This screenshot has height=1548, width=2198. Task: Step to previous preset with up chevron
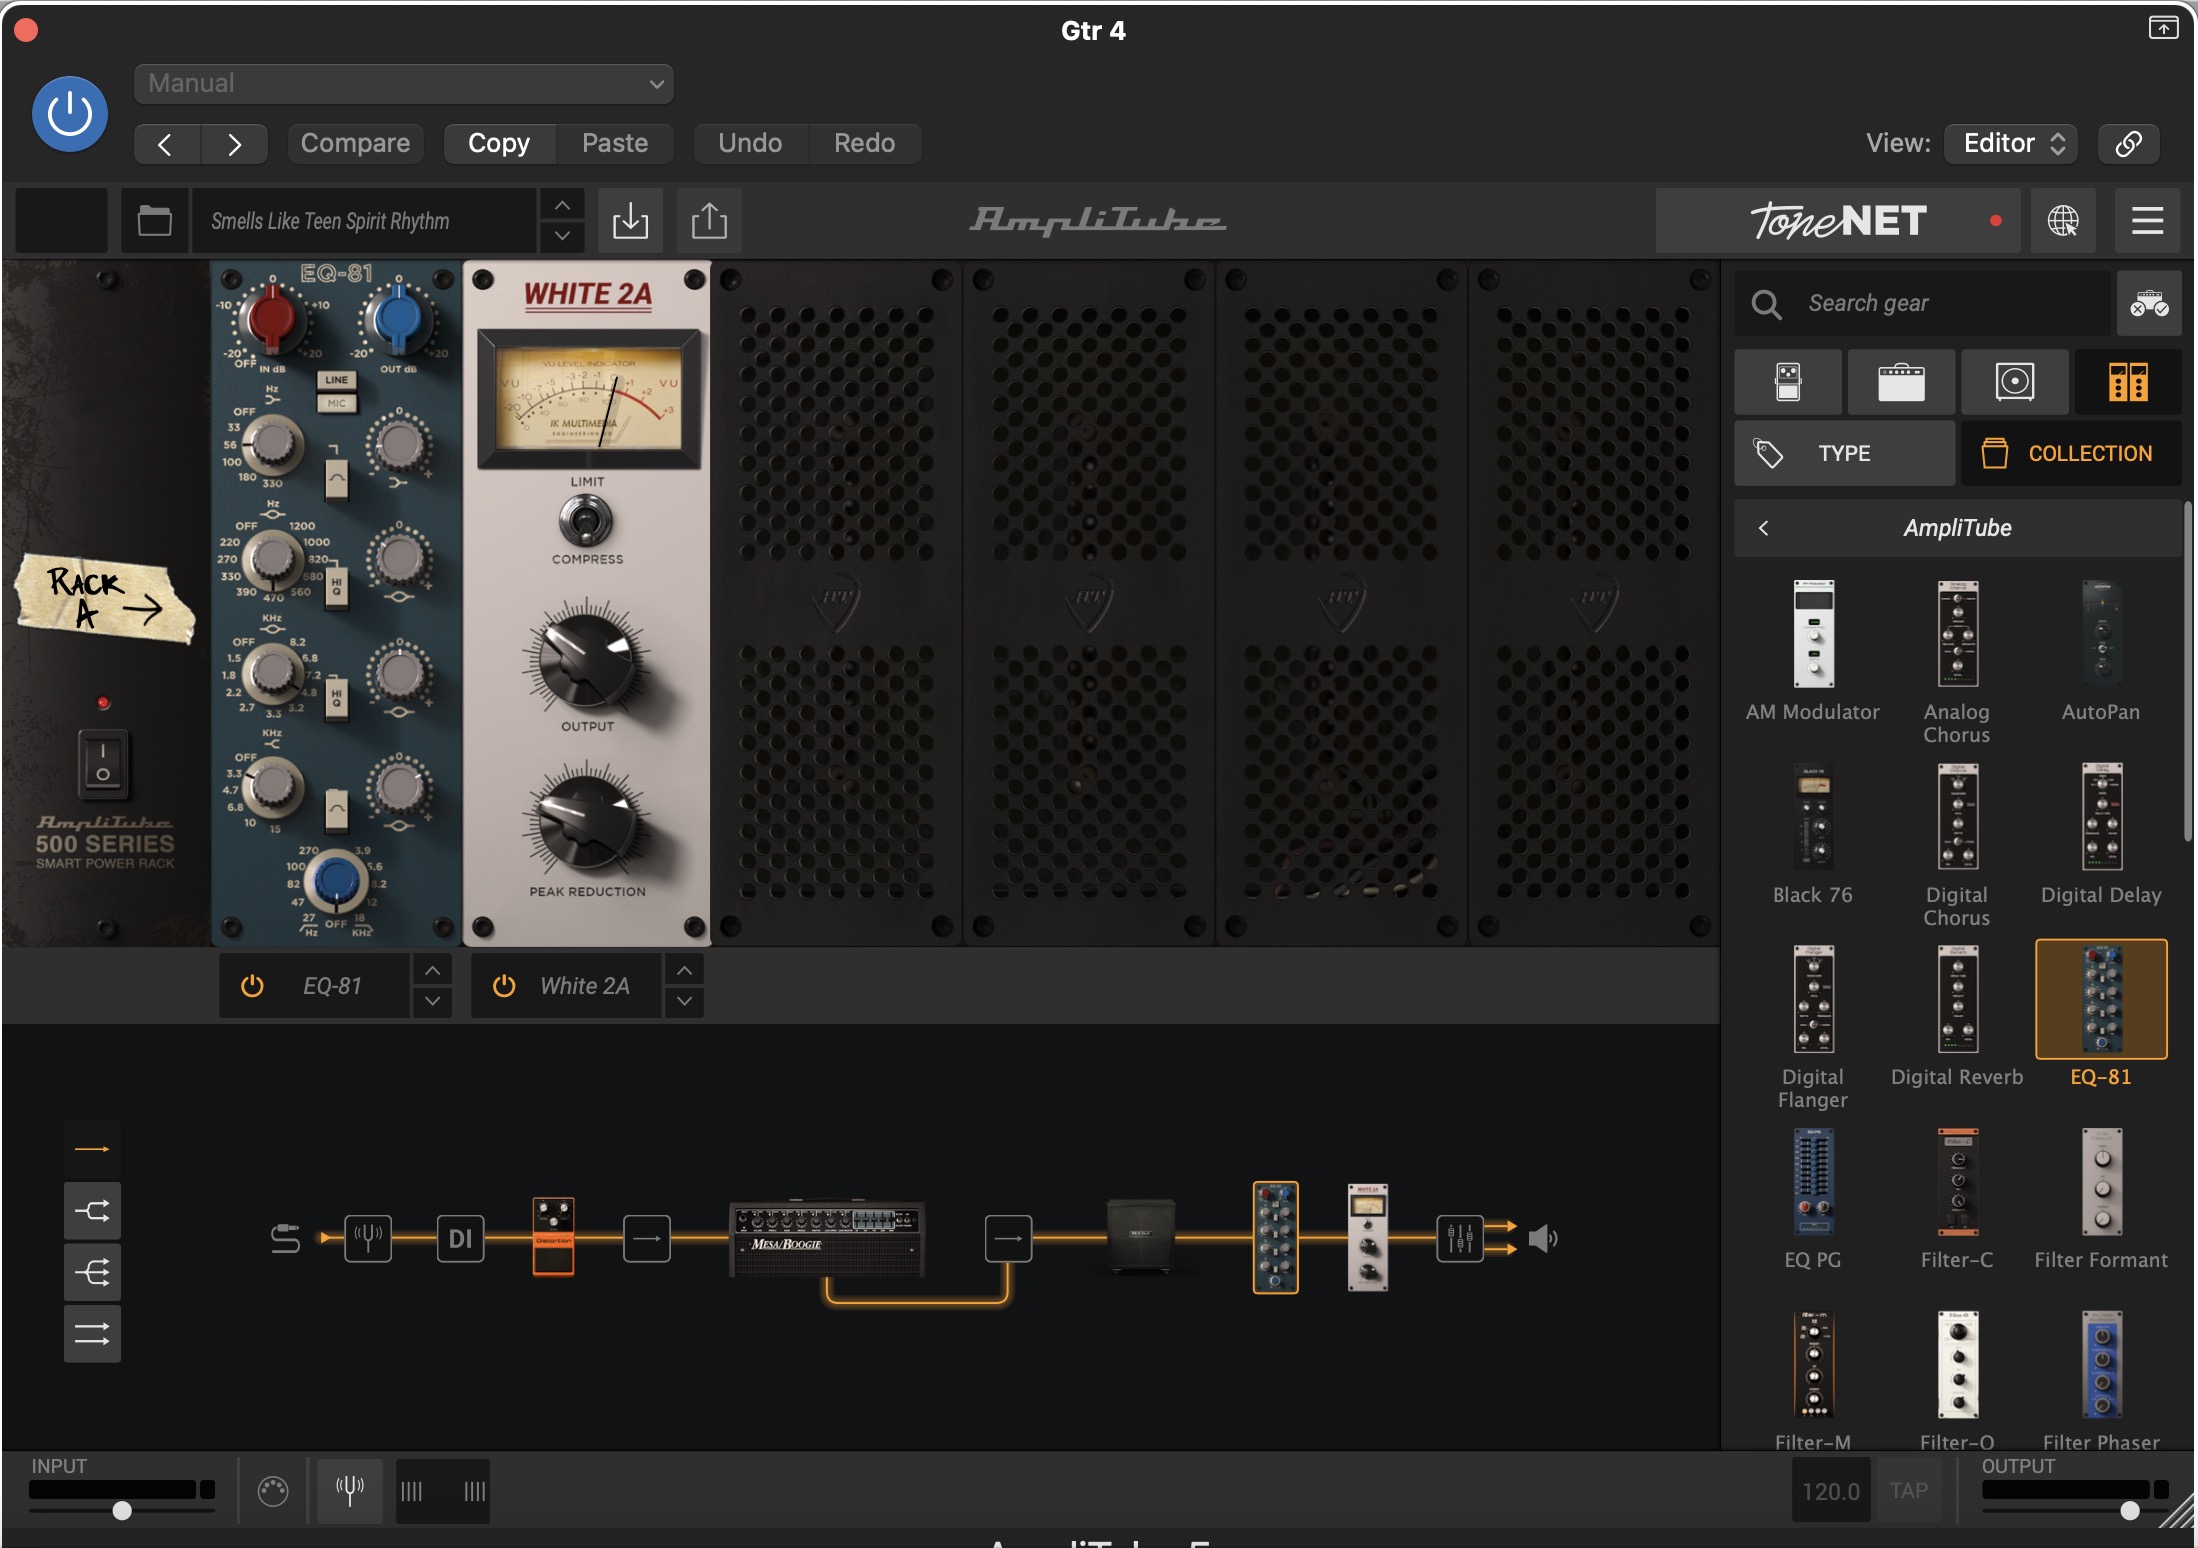point(562,205)
